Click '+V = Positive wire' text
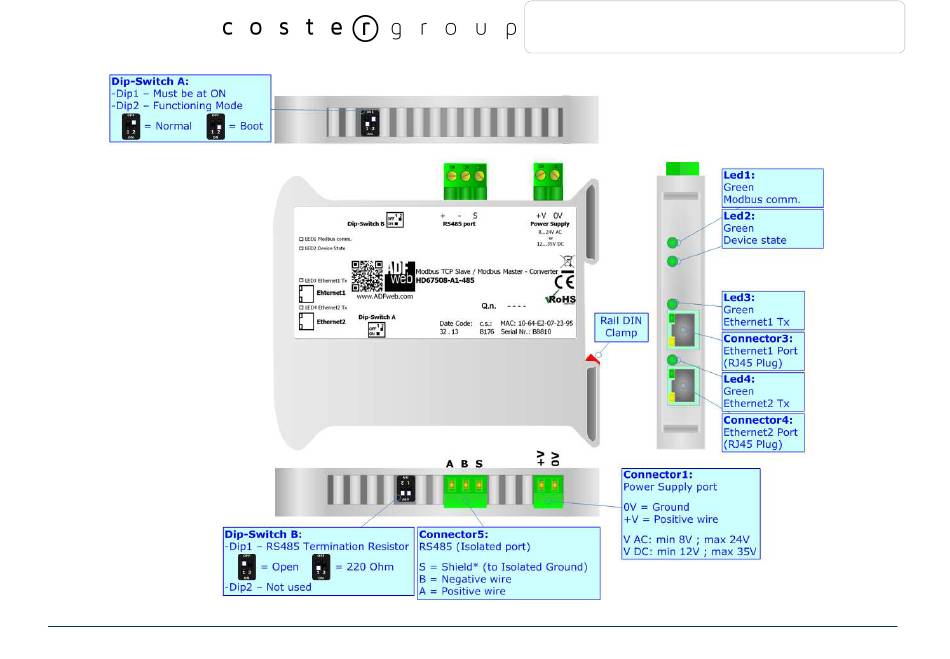The width and height of the screenshot is (950, 659). coord(671,519)
